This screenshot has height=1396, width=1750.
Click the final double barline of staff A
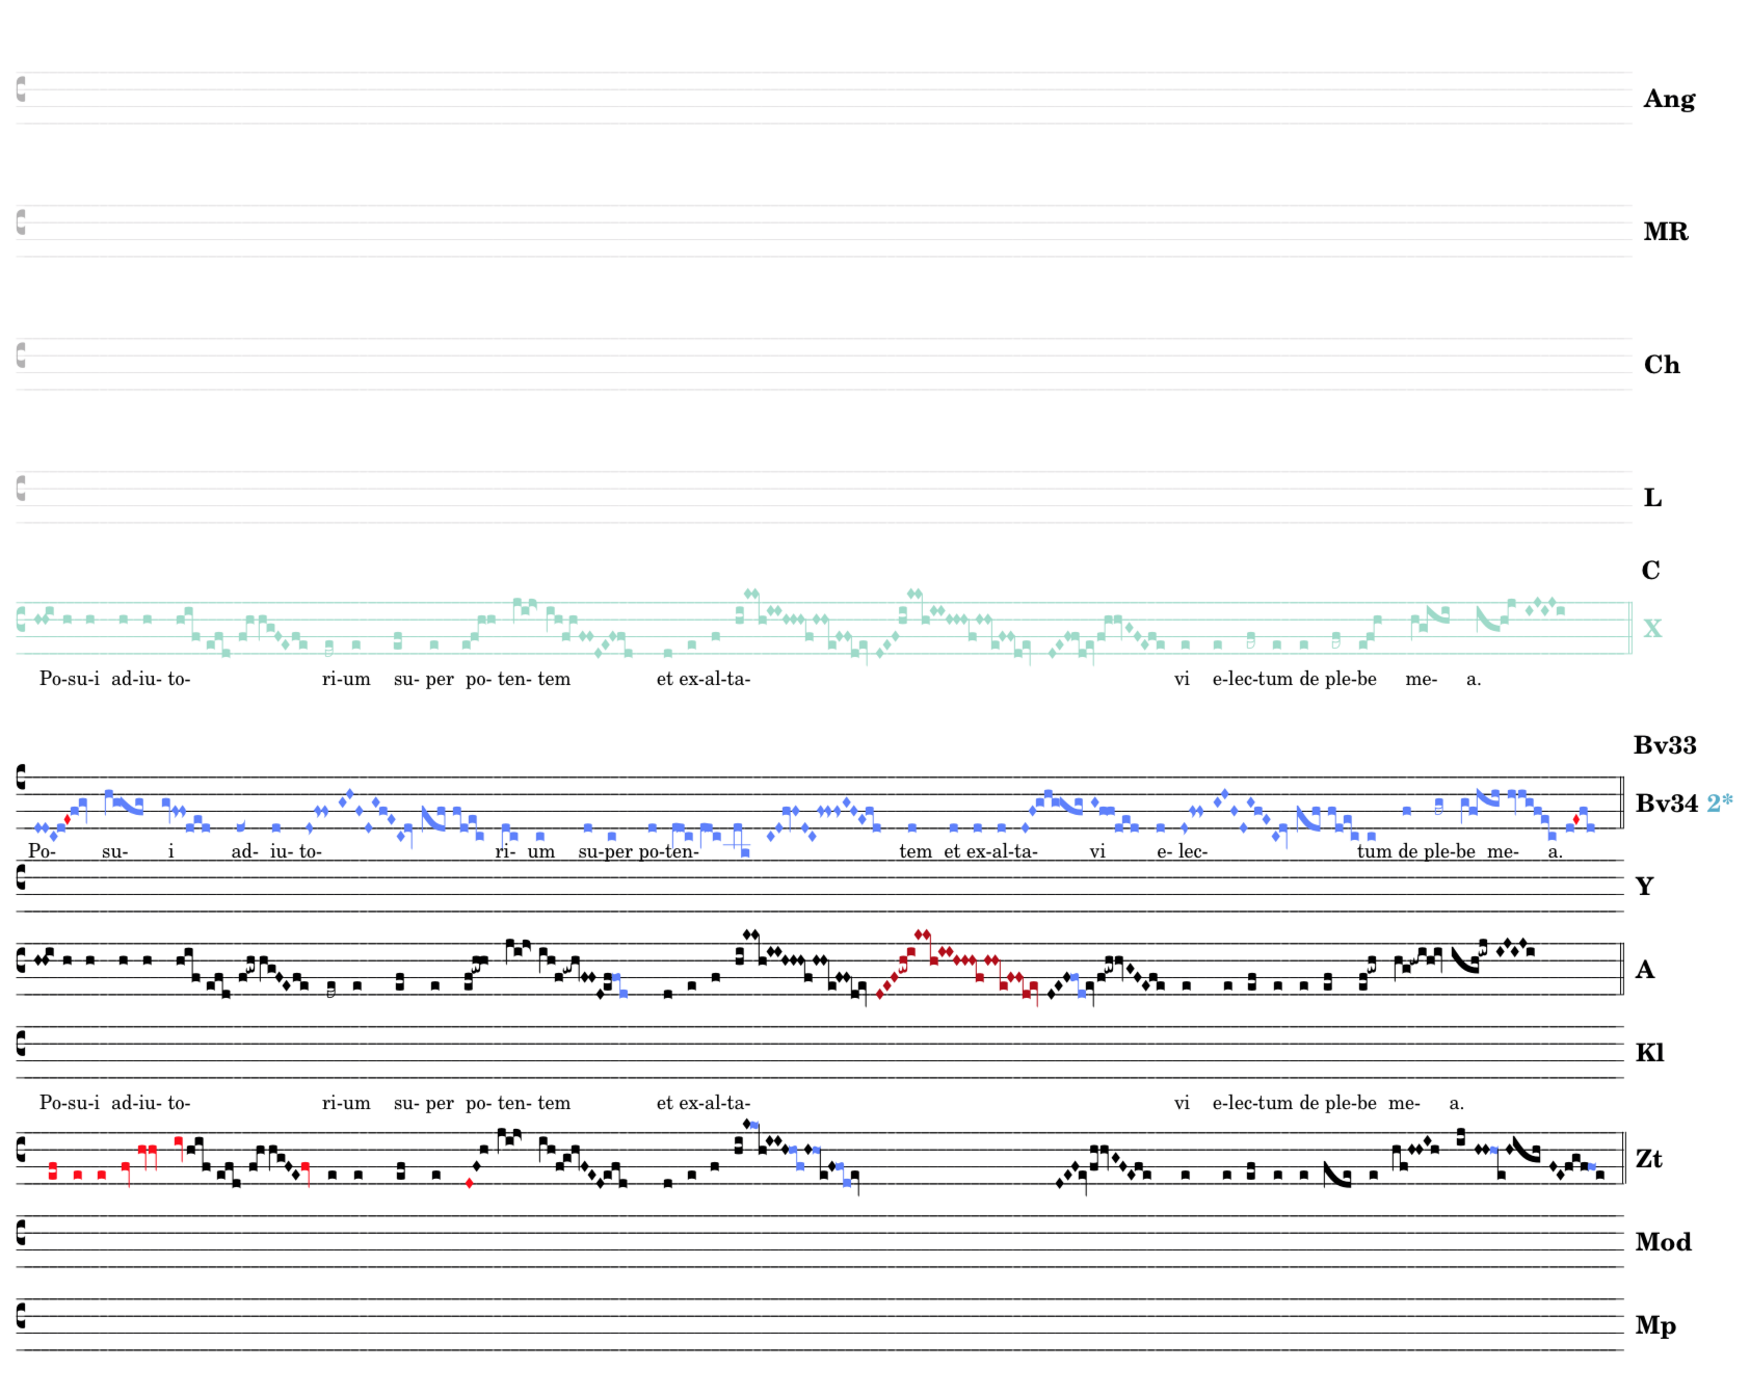click(x=1621, y=969)
